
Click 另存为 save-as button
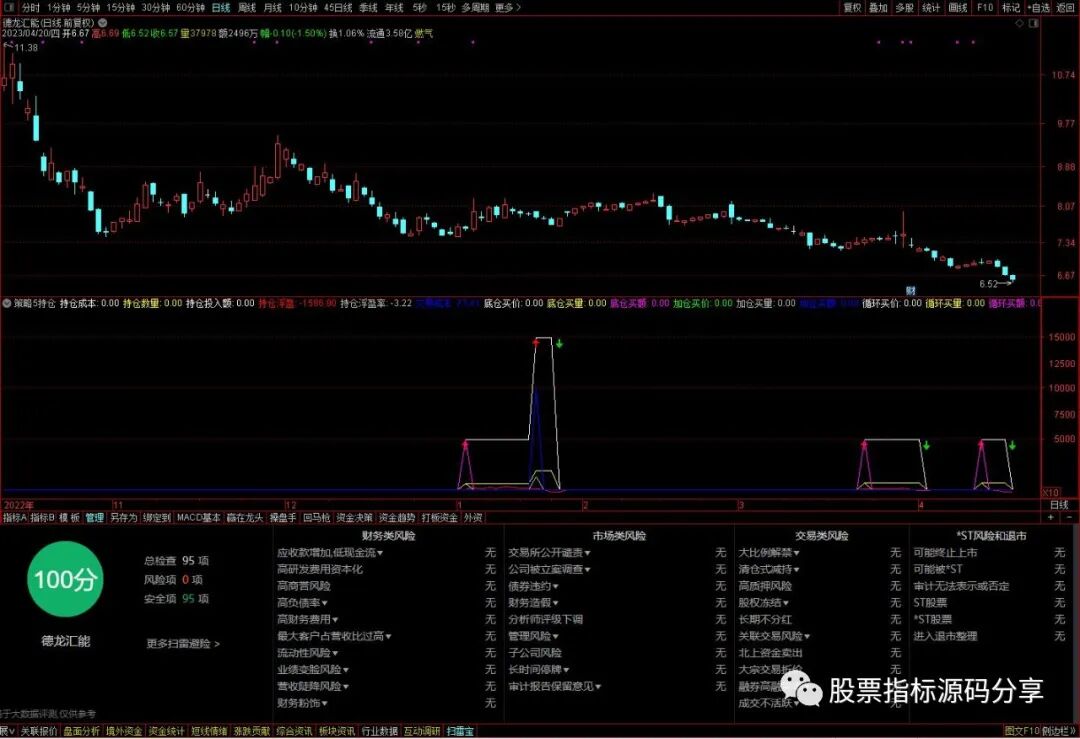coord(124,517)
